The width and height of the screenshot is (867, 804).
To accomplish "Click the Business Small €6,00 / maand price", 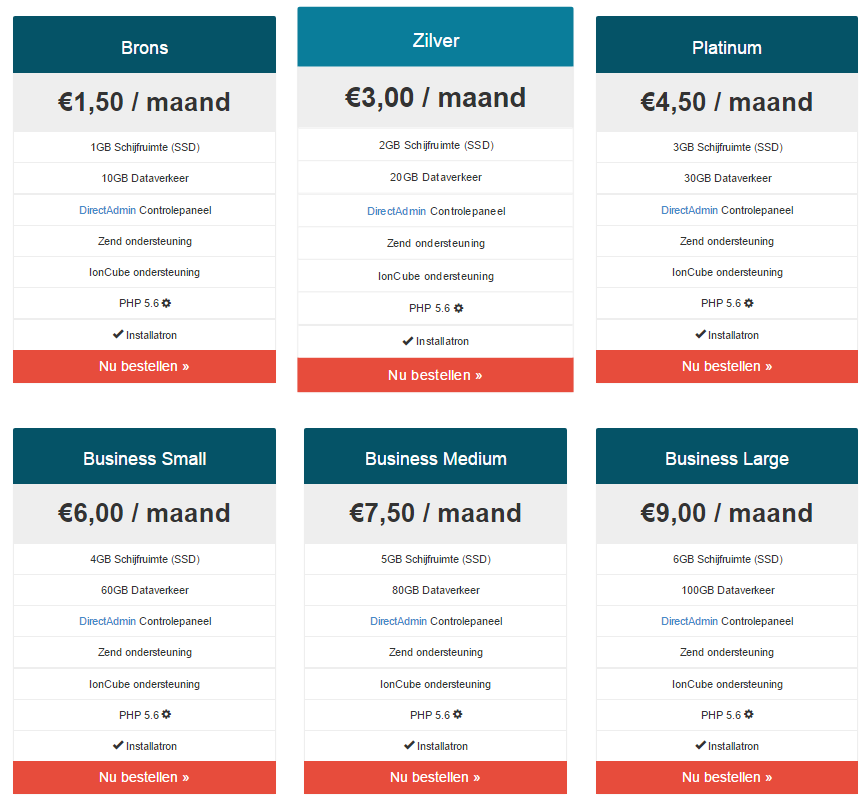I will pyautogui.click(x=144, y=513).
